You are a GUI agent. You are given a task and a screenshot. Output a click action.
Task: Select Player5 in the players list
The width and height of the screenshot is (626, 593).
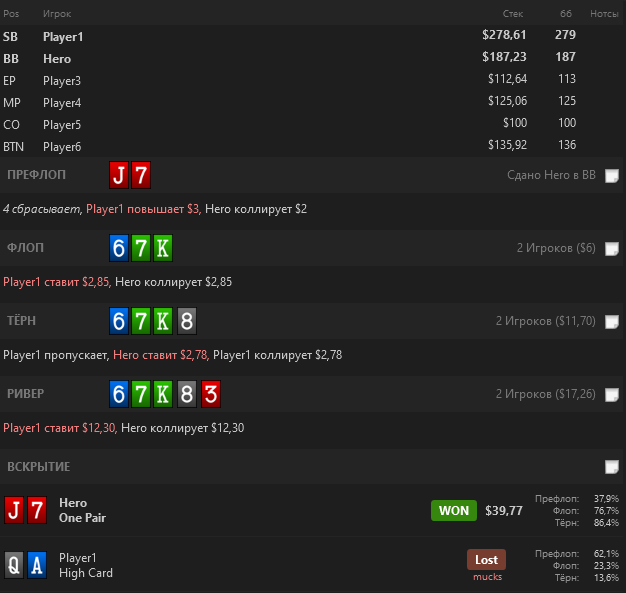(62, 125)
